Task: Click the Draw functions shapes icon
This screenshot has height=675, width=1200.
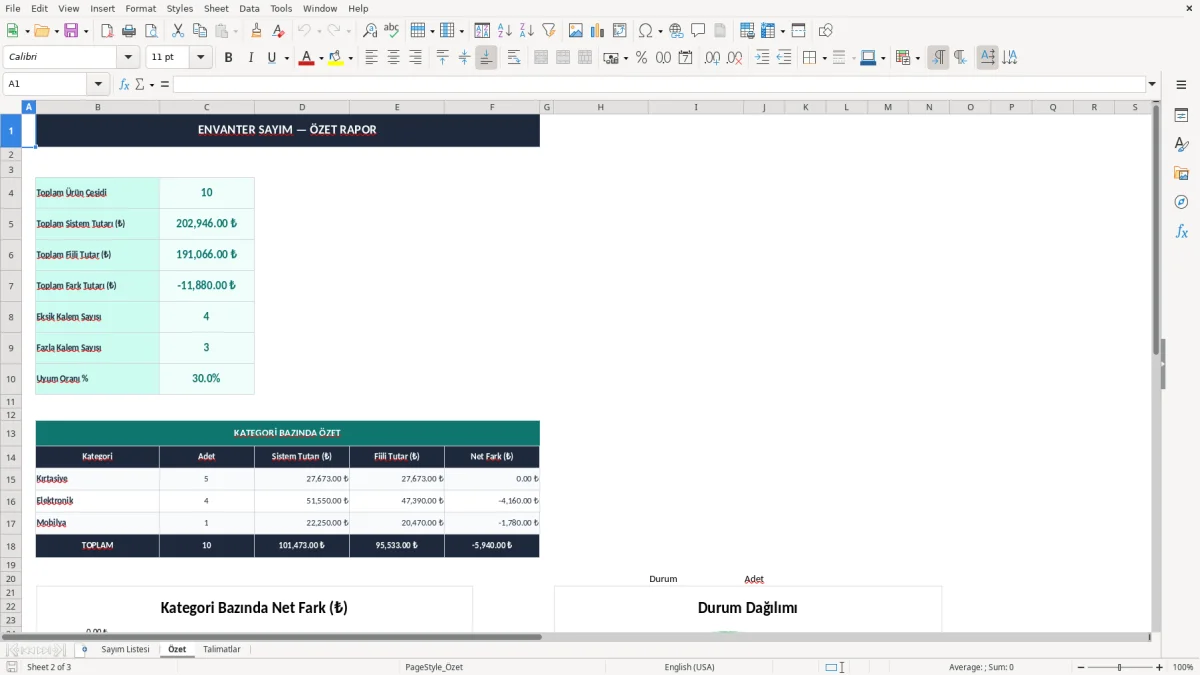Action: click(826, 31)
